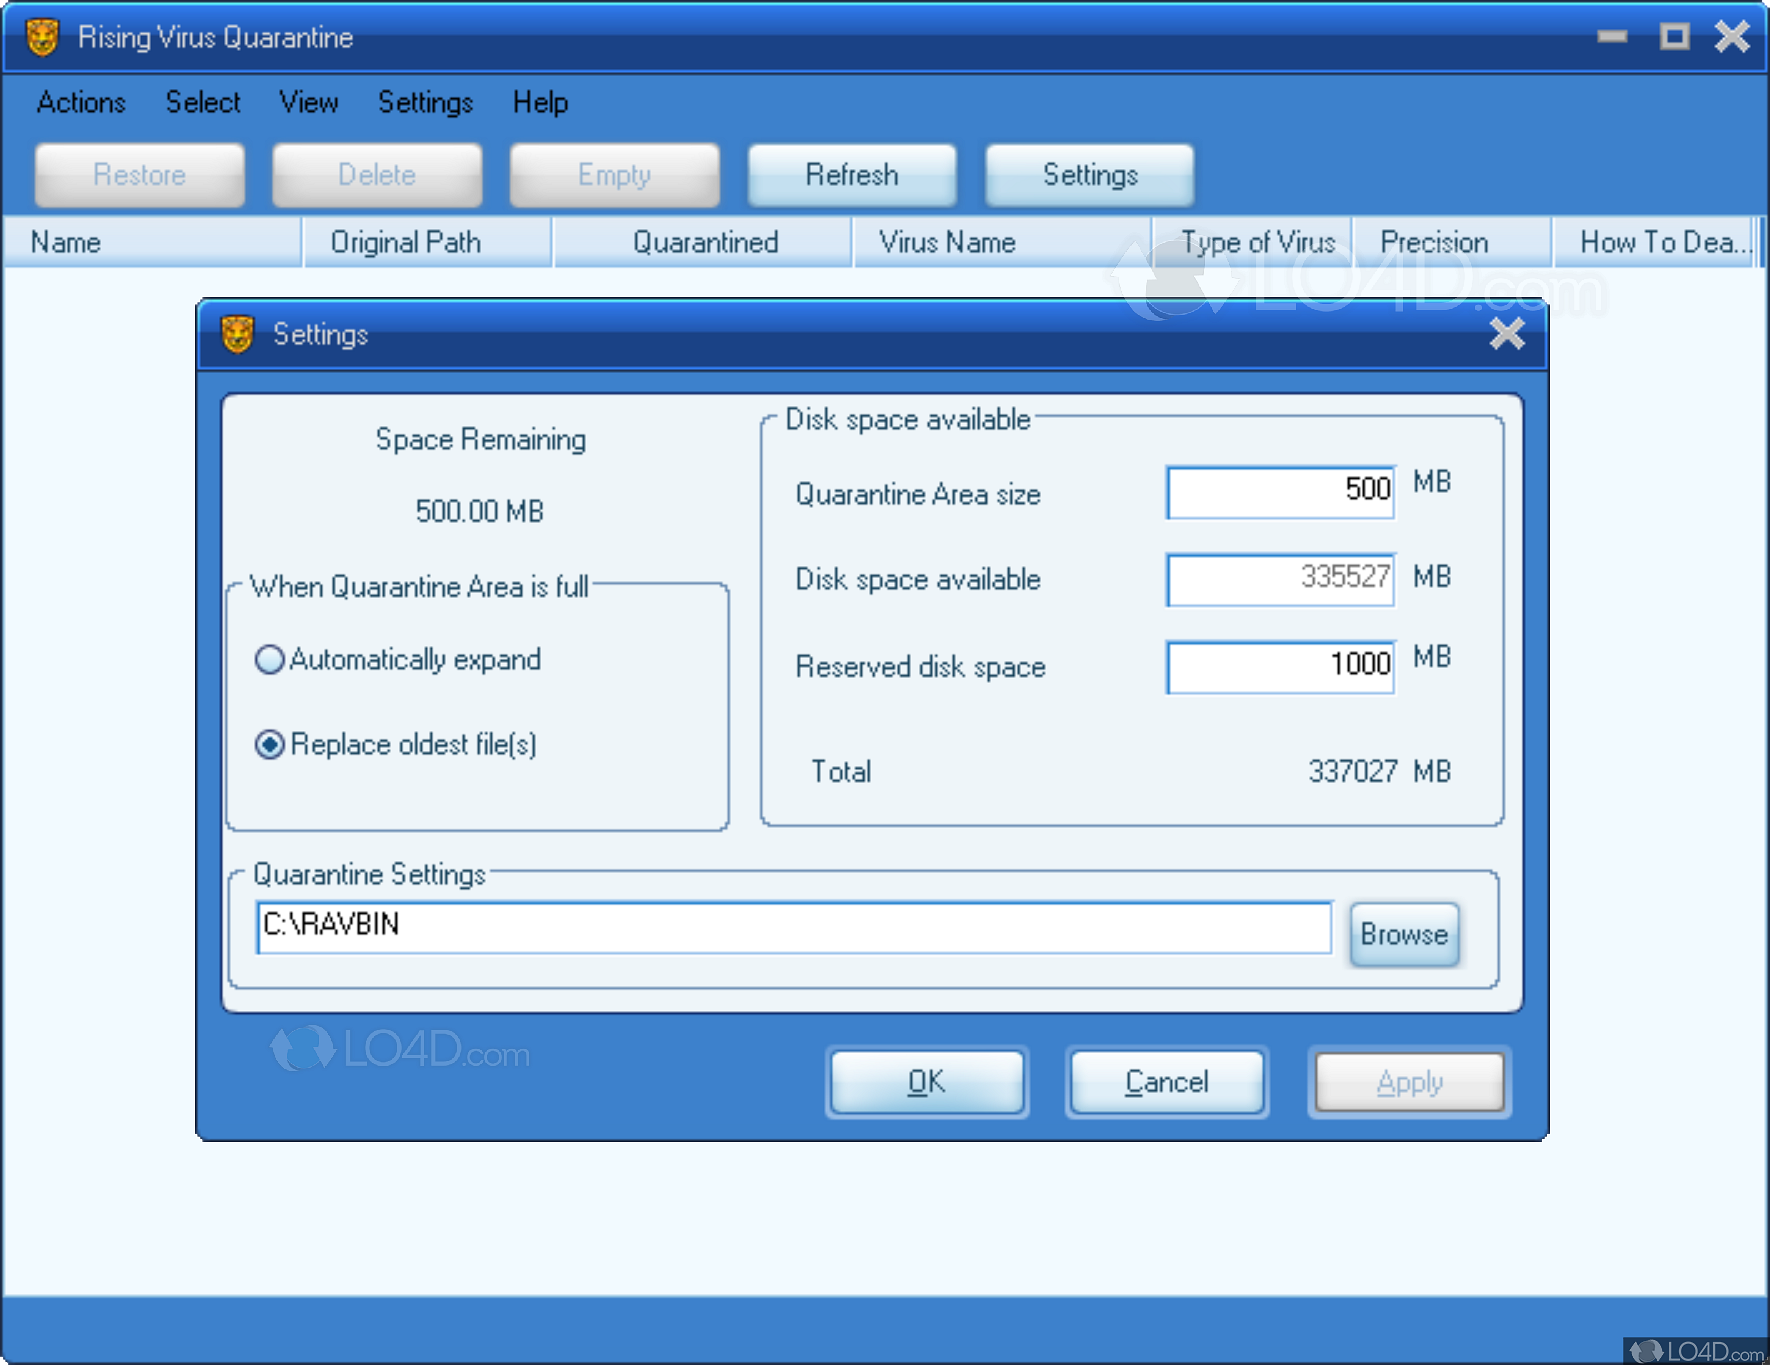
Task: Sort by Original Path column header
Action: click(x=427, y=242)
